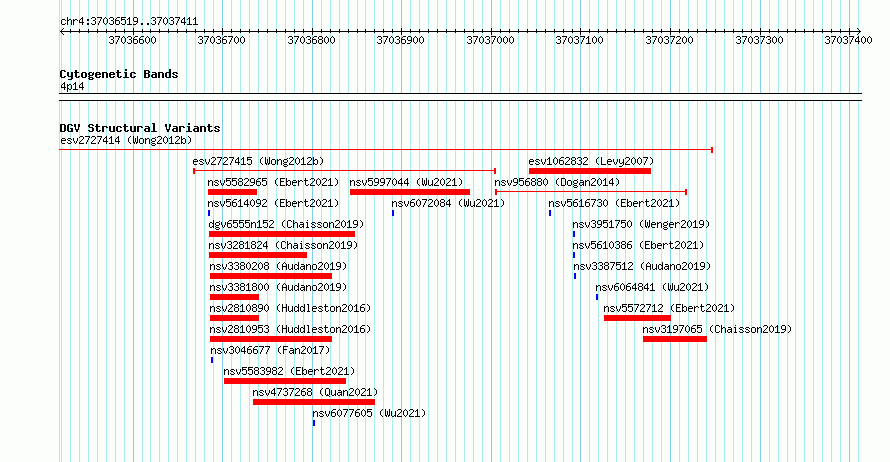This screenshot has width=890, height=462.
Task: Click the nsv5614092 (Ebert2021) label
Action: point(273,203)
